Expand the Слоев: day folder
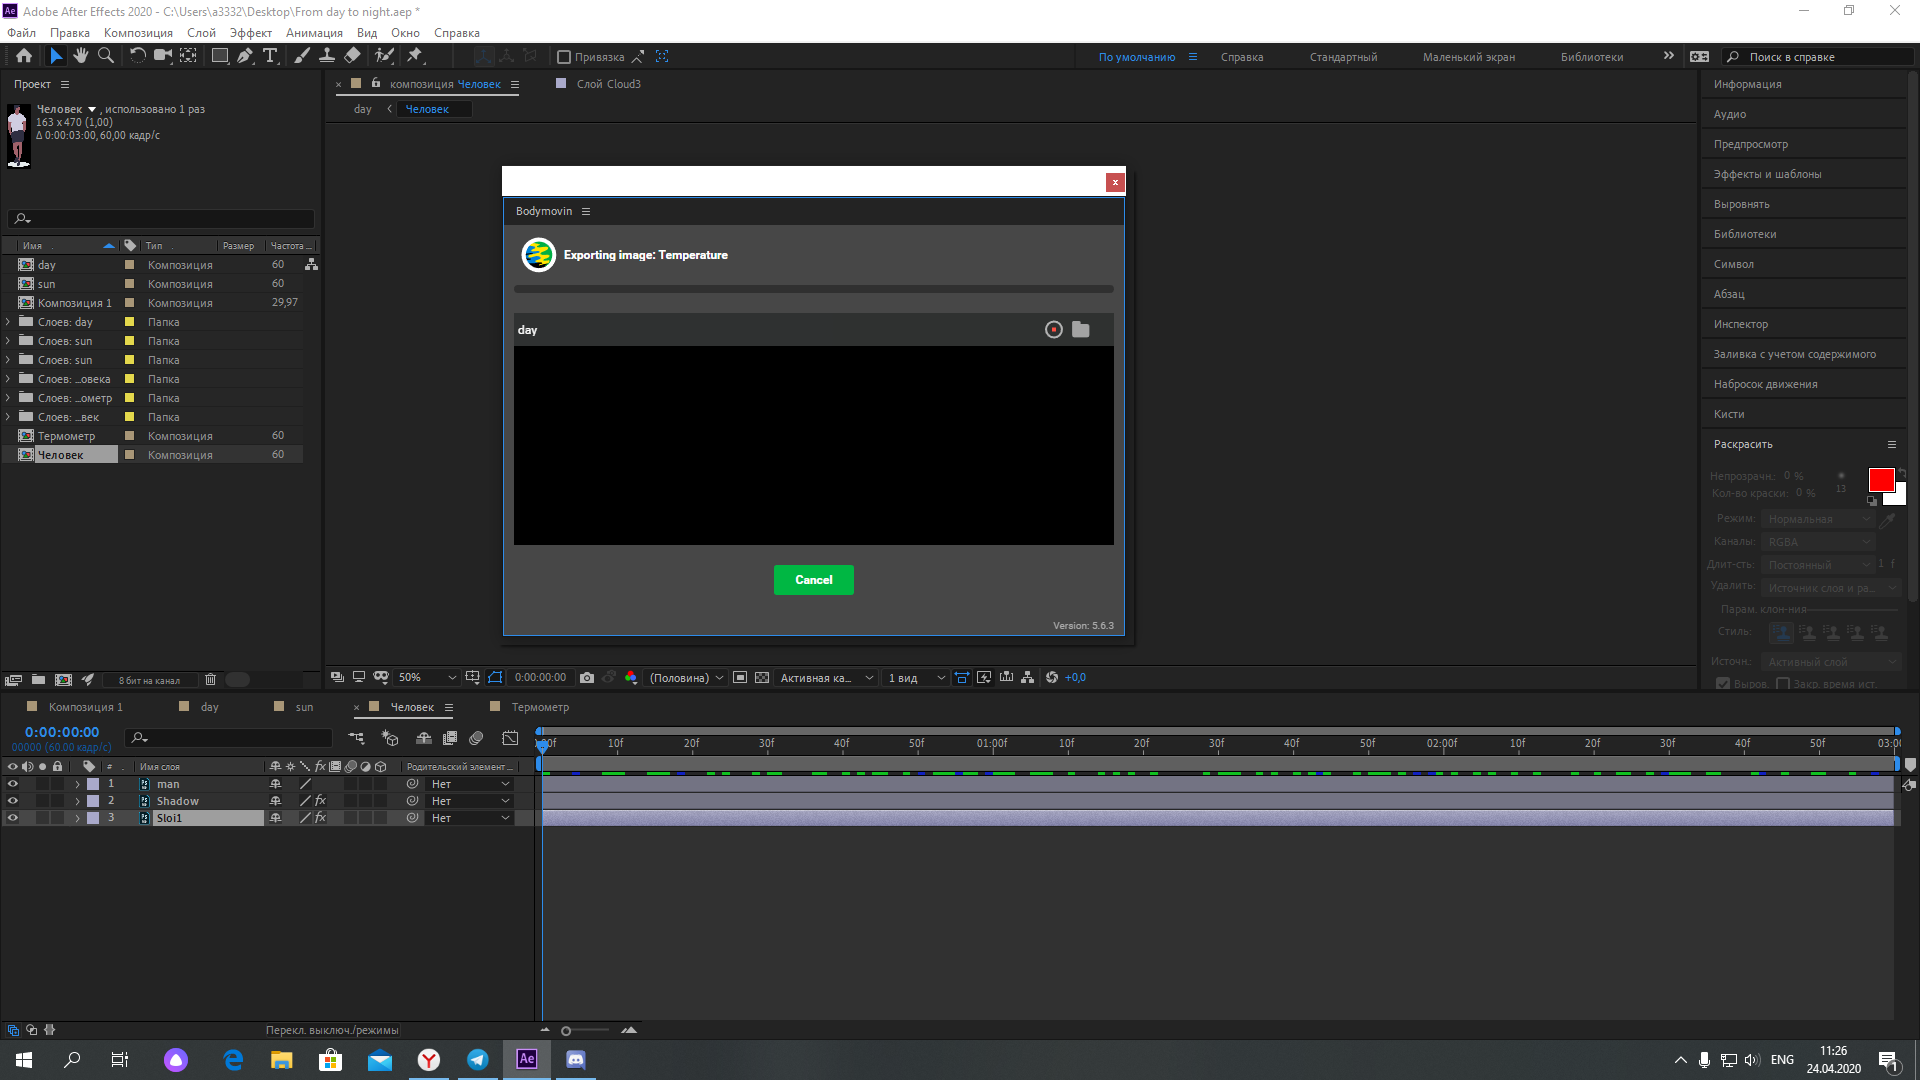 [8, 322]
